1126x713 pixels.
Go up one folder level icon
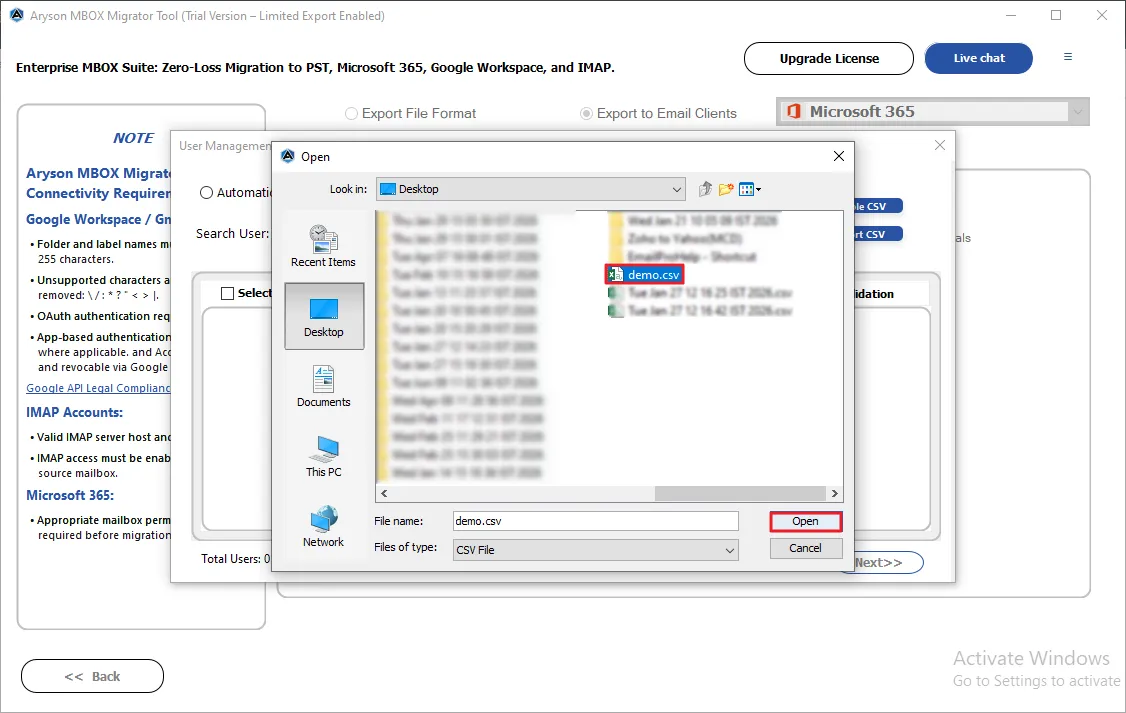pyautogui.click(x=704, y=189)
